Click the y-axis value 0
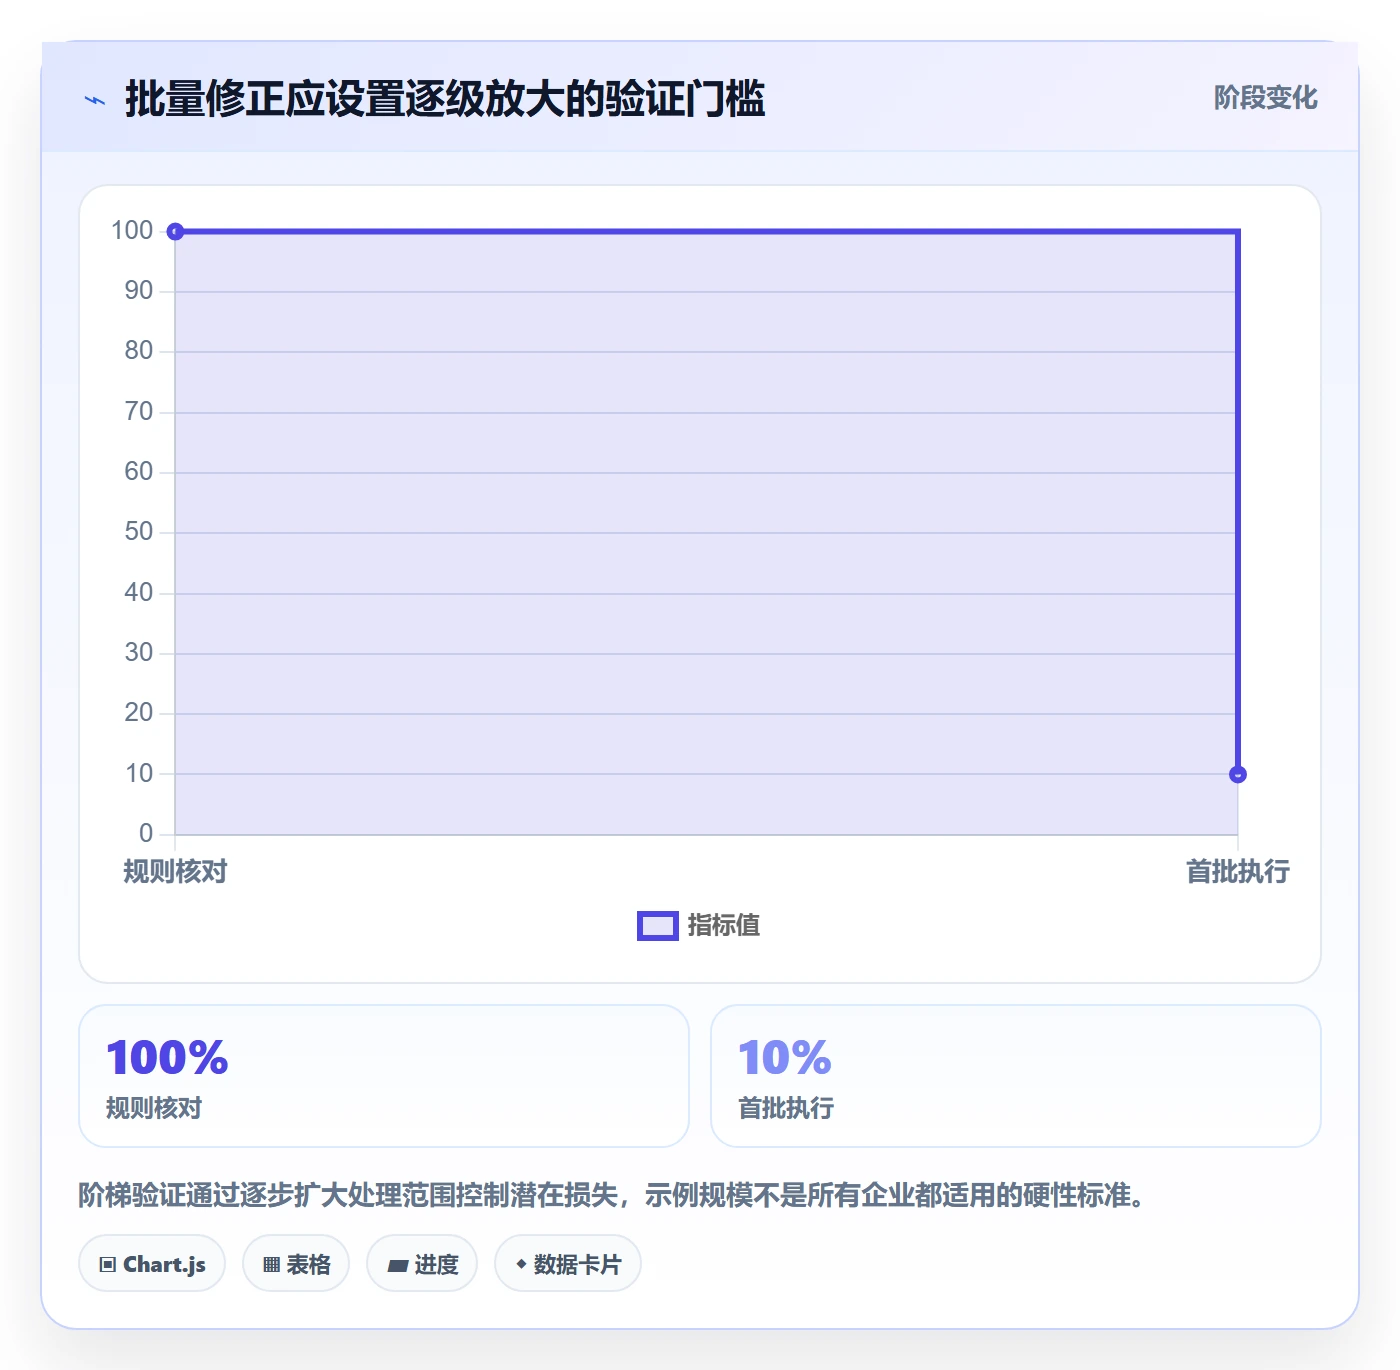This screenshot has height=1370, width=1400. point(146,833)
